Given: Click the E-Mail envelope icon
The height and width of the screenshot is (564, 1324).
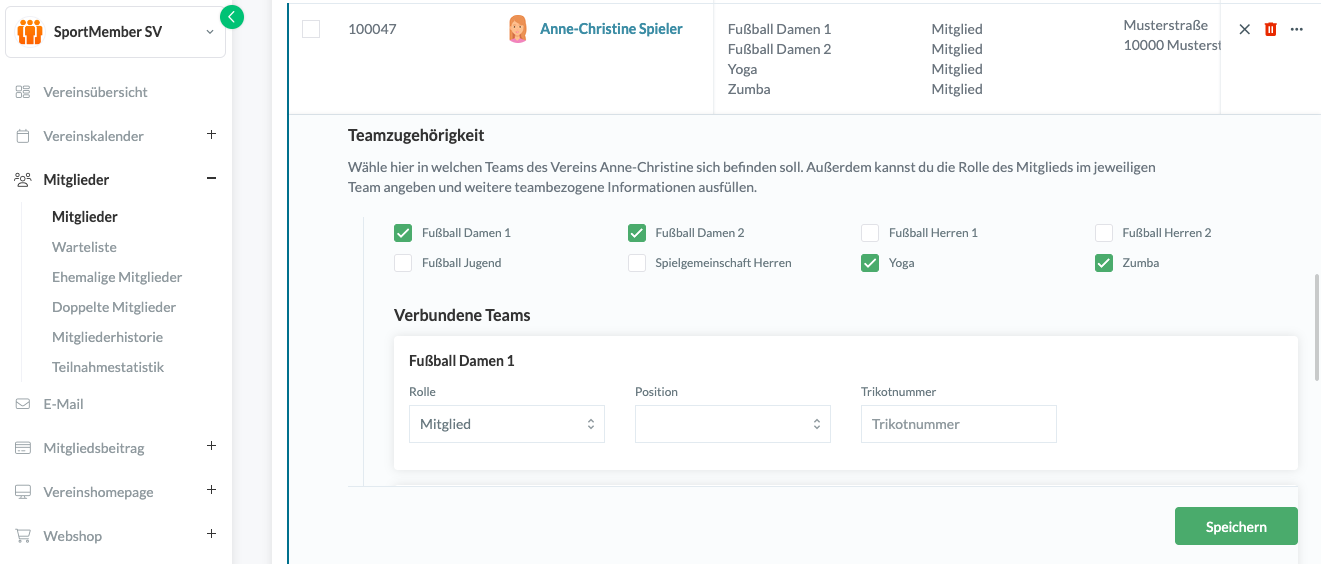Looking at the screenshot, I should click(23, 404).
